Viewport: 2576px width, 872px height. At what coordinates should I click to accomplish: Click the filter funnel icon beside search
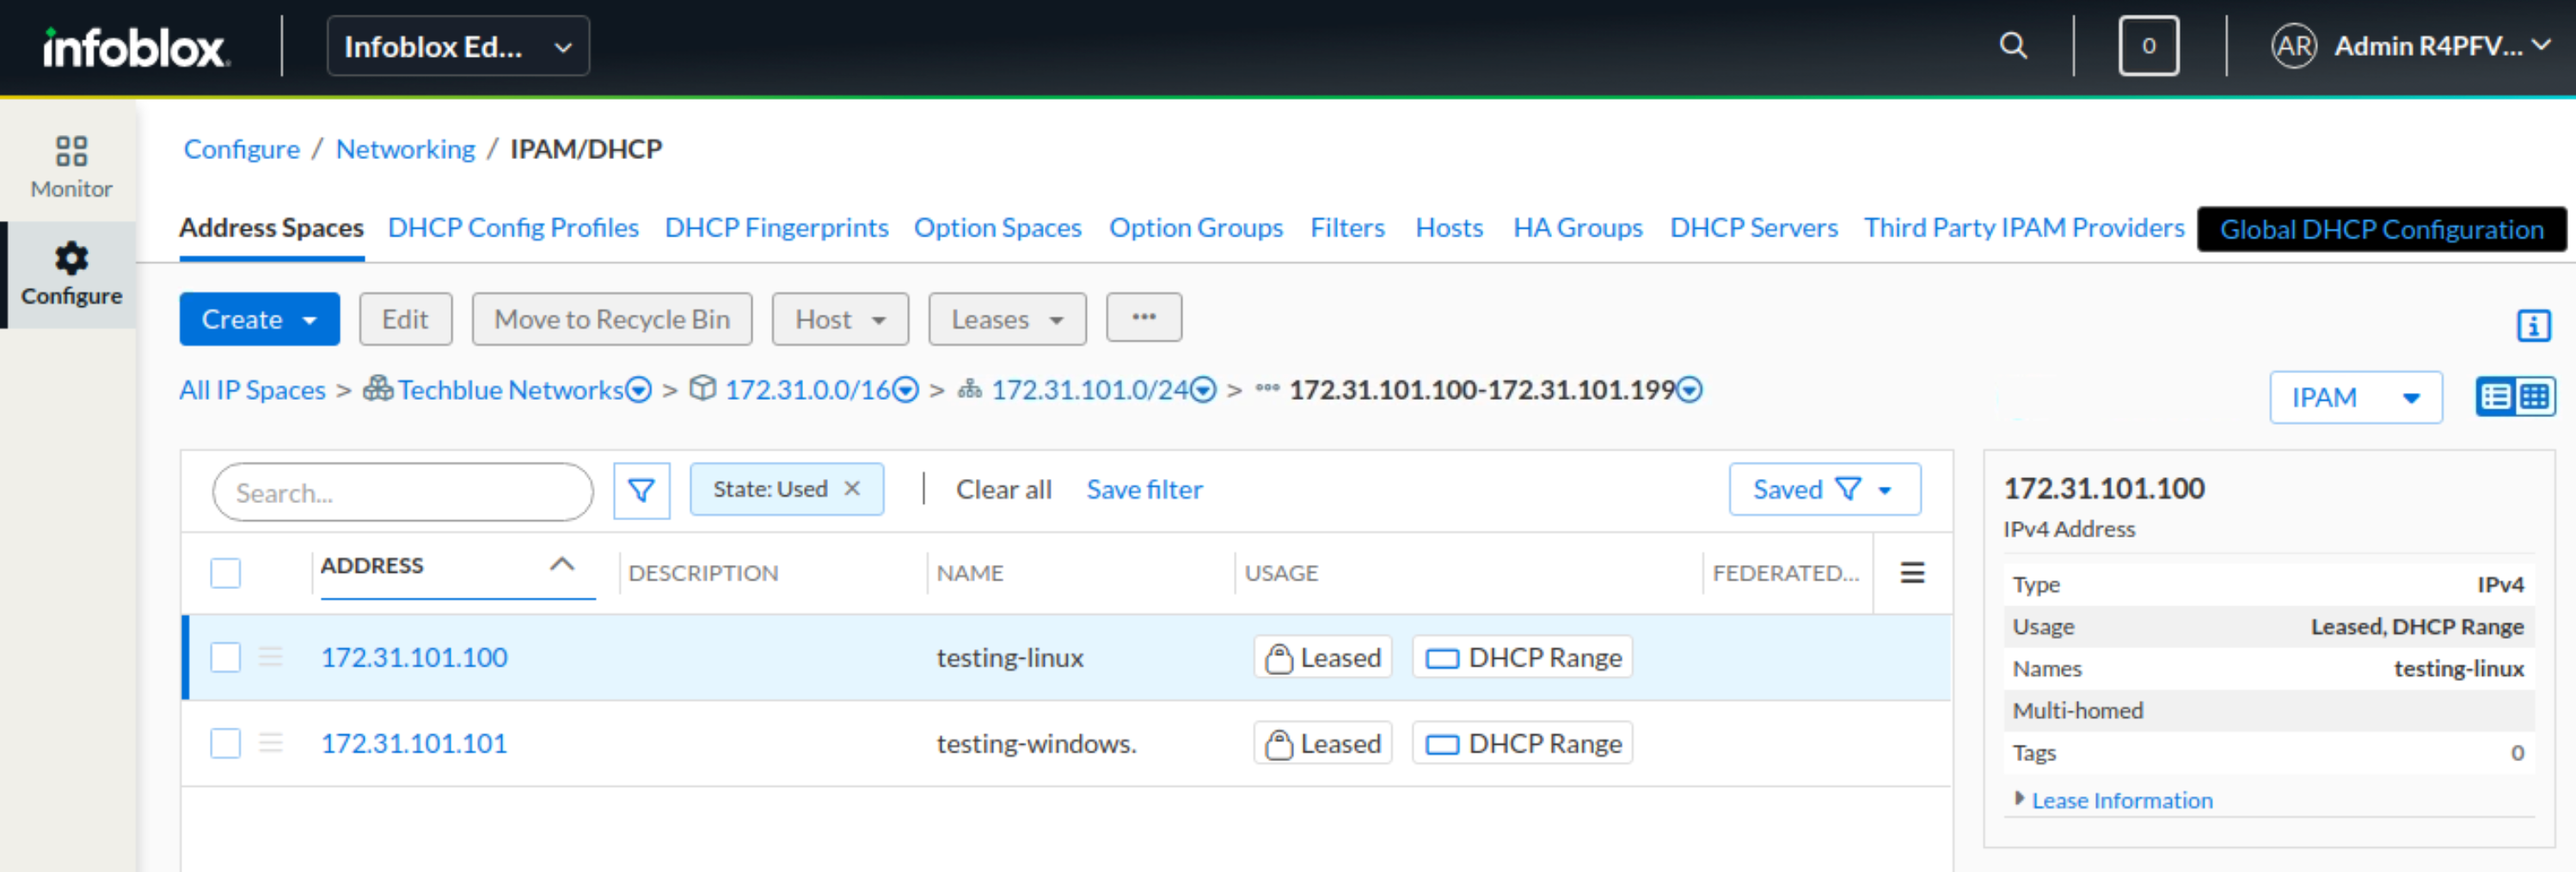[x=640, y=490]
